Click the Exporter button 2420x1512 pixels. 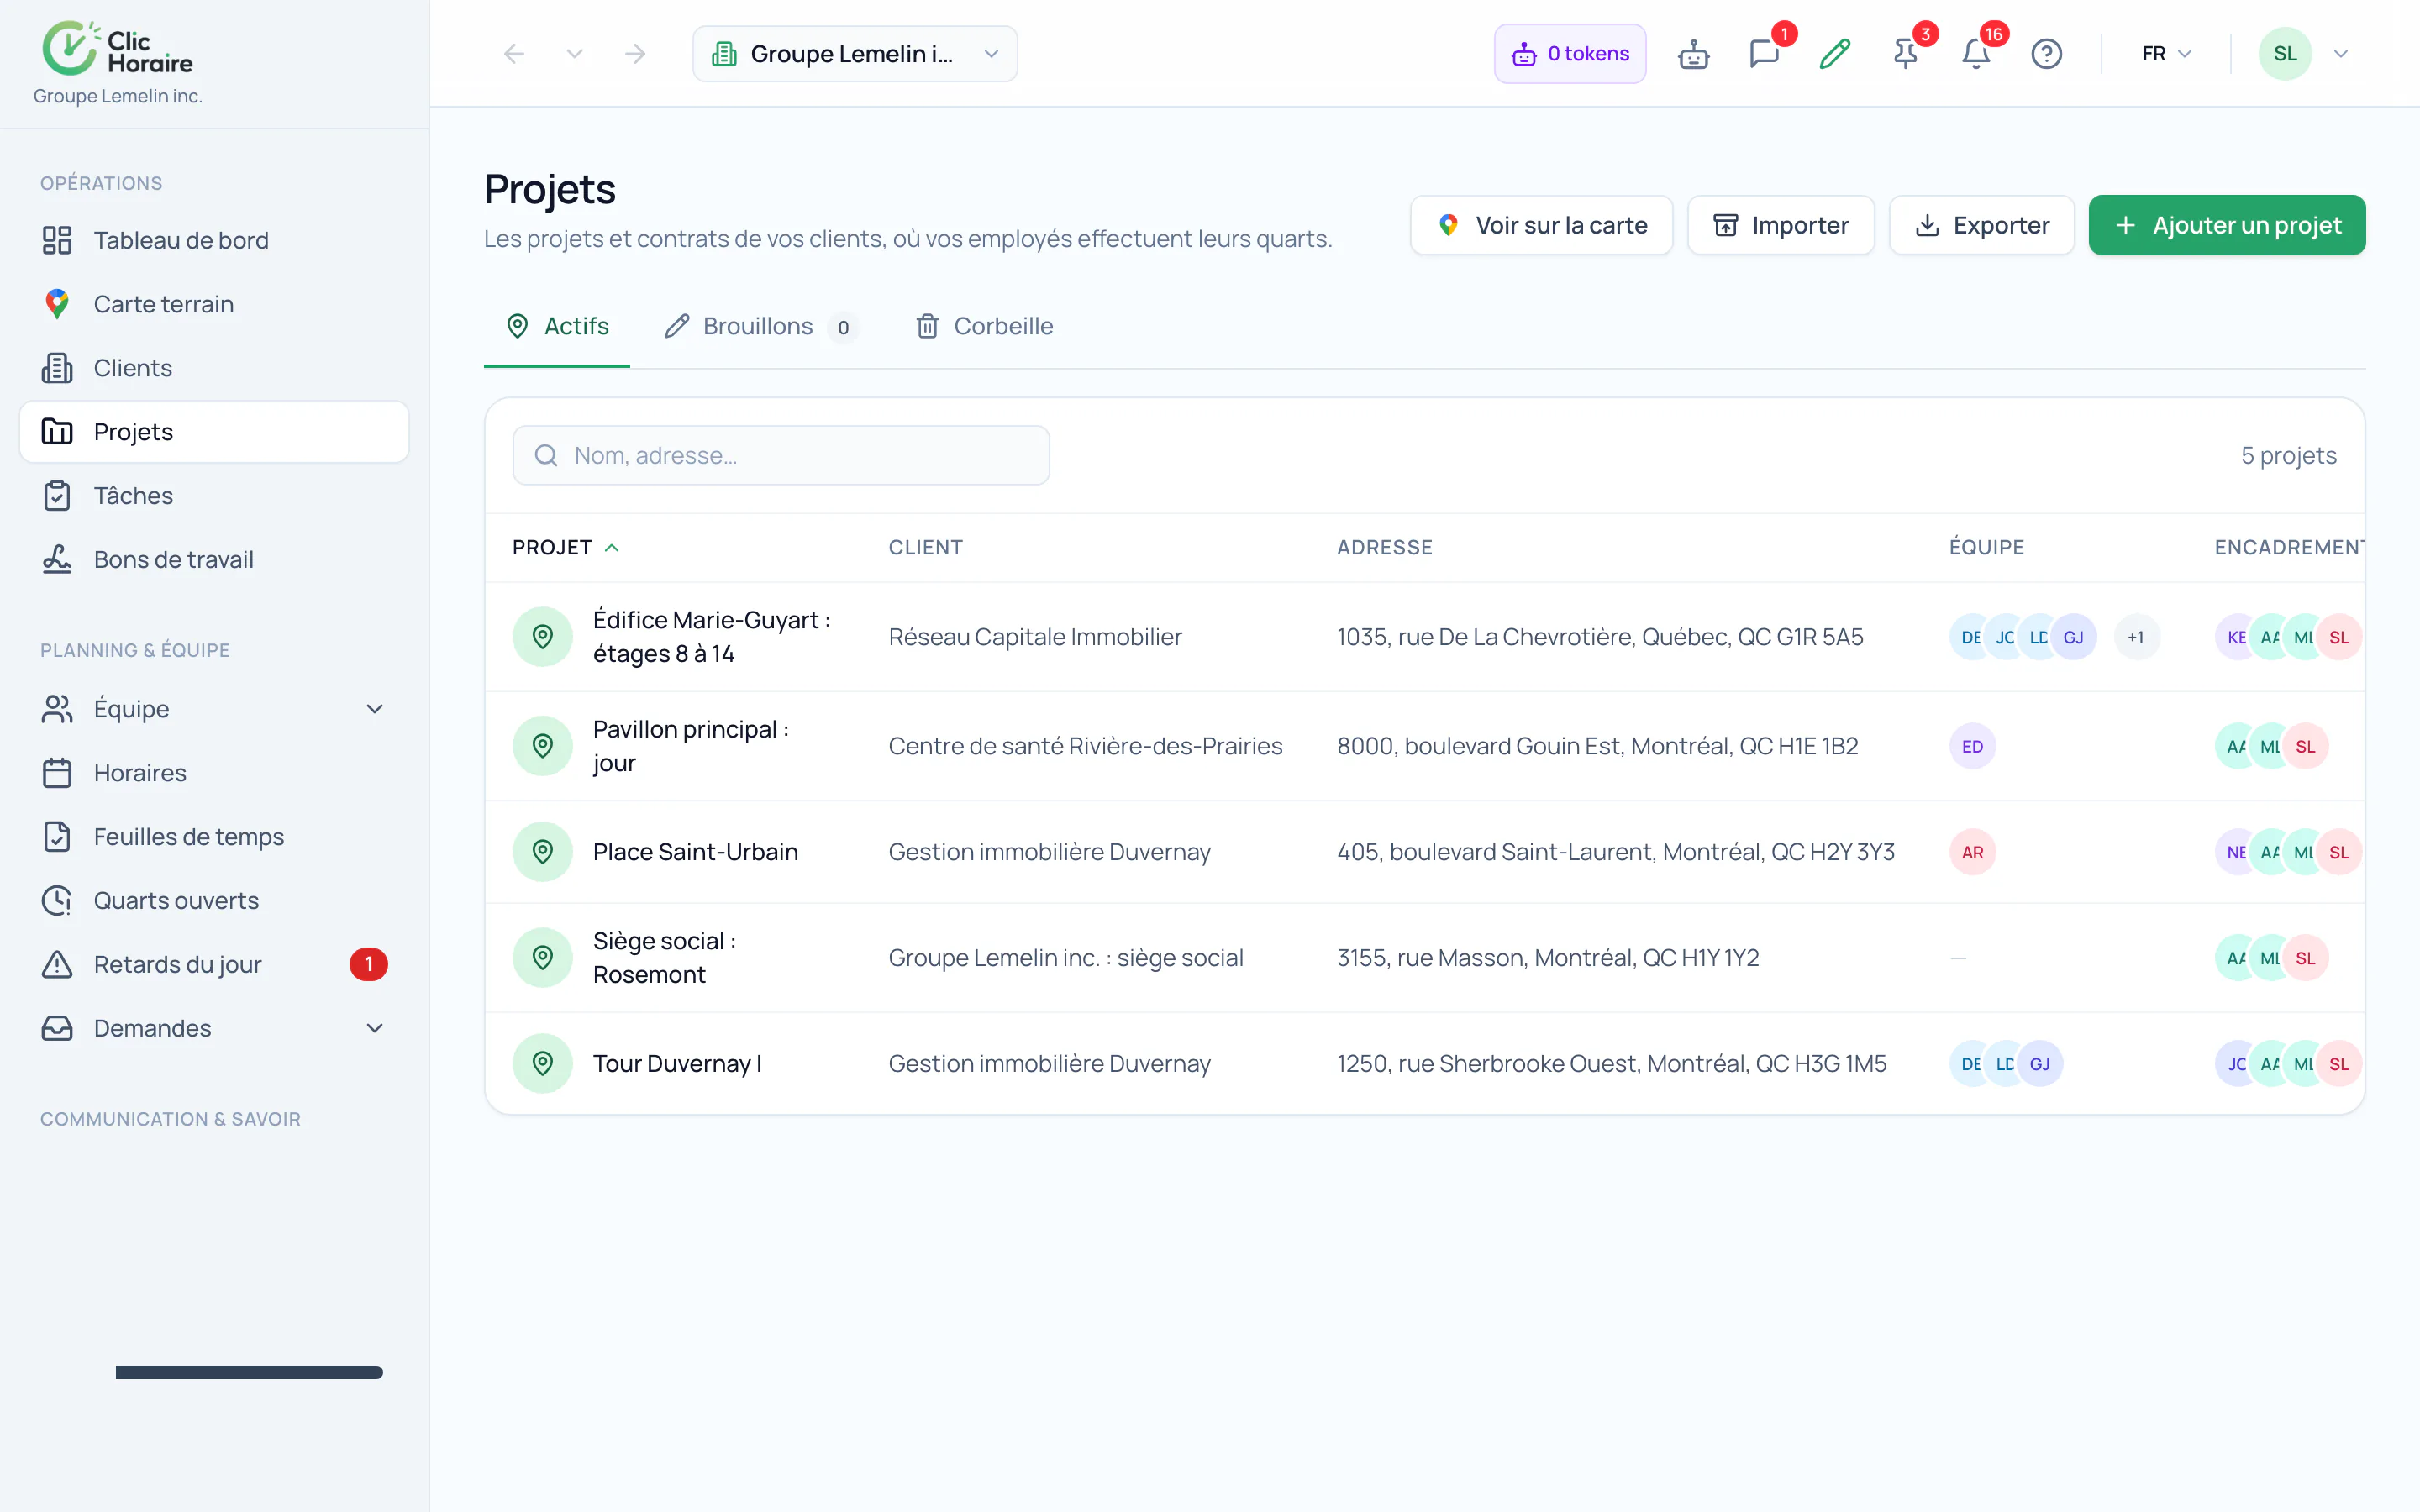tap(1981, 225)
